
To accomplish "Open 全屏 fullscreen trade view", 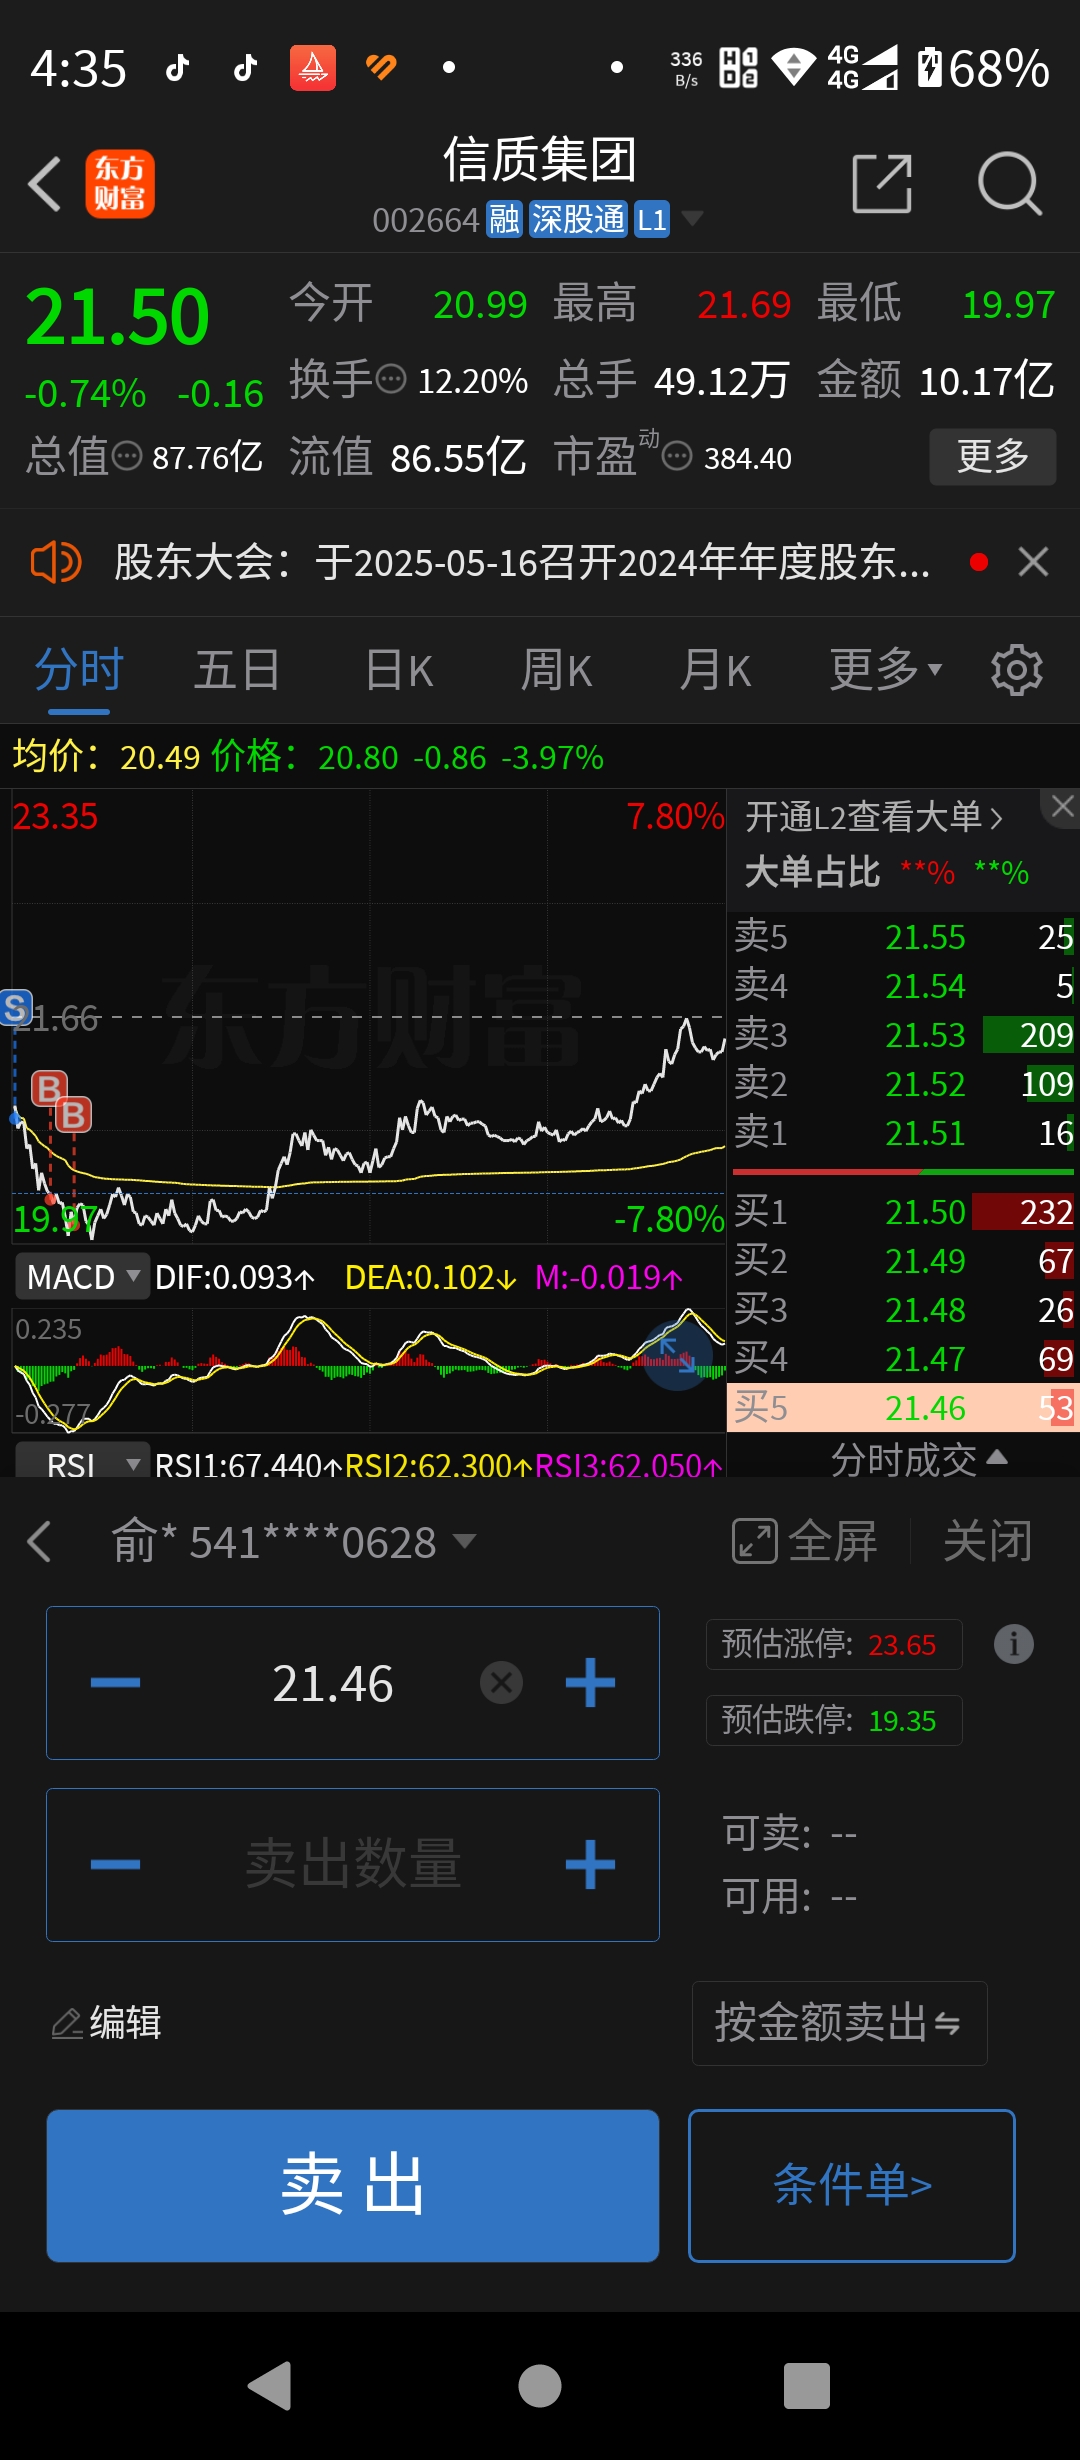I will click(805, 1541).
